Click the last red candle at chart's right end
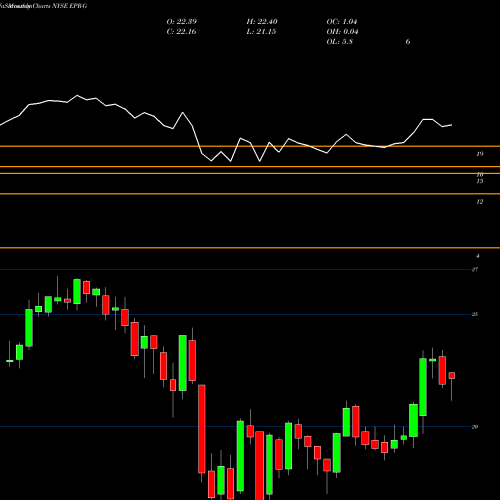This screenshot has height=500, width=500. (x=452, y=376)
